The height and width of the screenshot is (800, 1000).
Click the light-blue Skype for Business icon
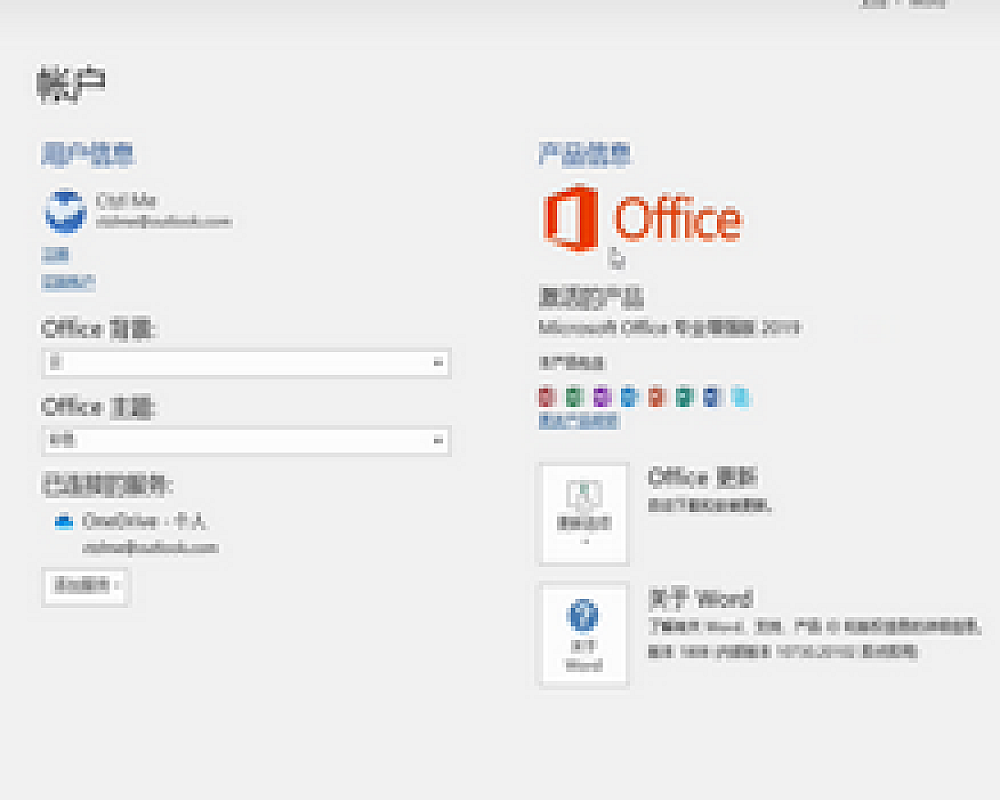point(739,397)
